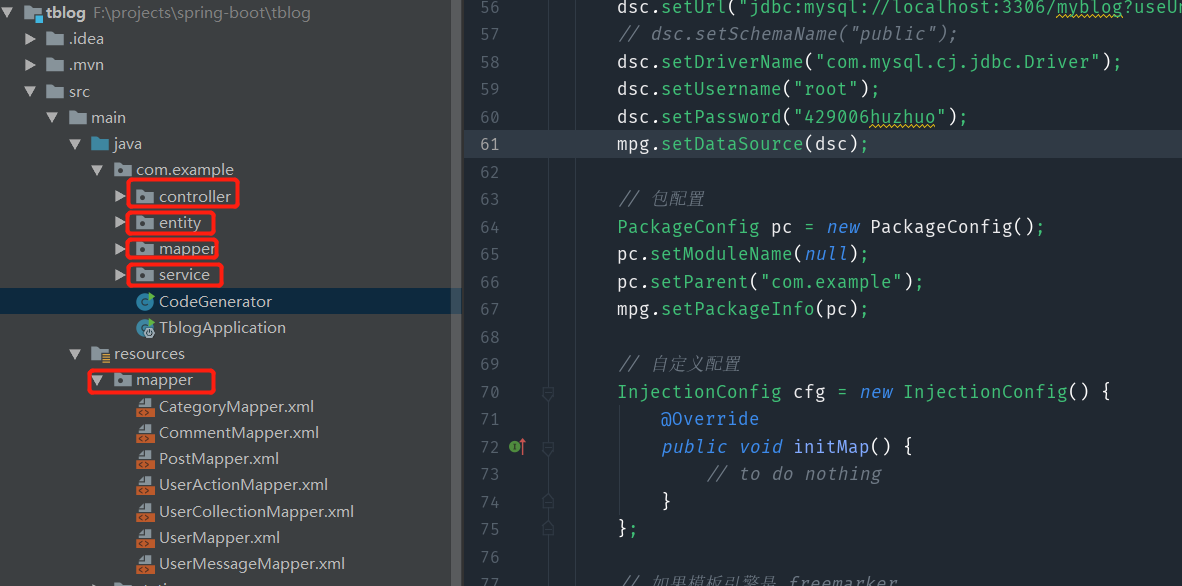Open UserMapper.xml file name
1182x586 pixels.
219,538
